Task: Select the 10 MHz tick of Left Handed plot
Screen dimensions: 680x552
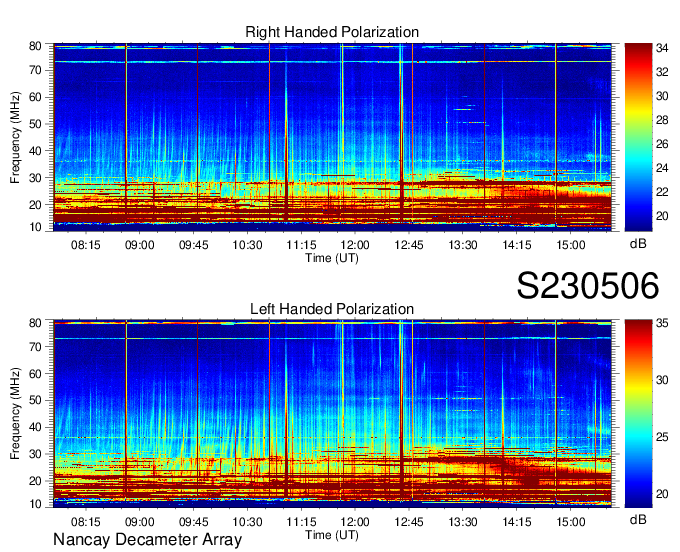Action: click(35, 504)
